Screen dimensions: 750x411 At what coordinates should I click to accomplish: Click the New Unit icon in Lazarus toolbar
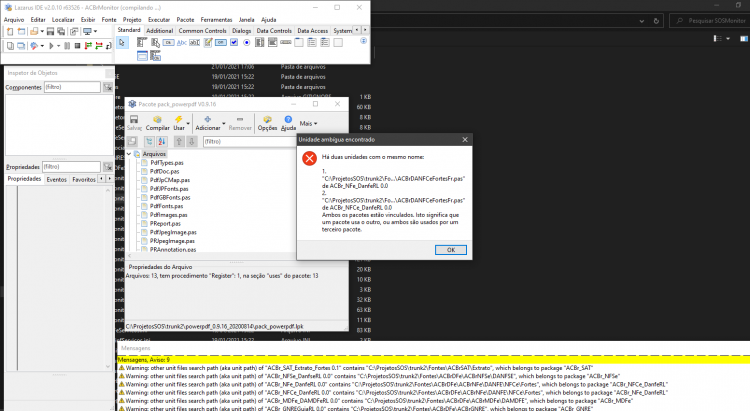(10, 32)
